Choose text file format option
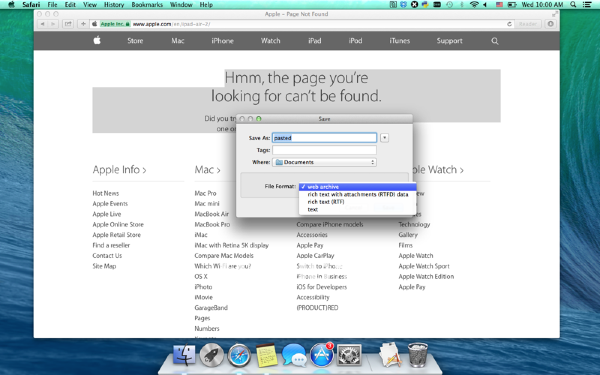Screen dimensions: 600x375 coord(357,209)
